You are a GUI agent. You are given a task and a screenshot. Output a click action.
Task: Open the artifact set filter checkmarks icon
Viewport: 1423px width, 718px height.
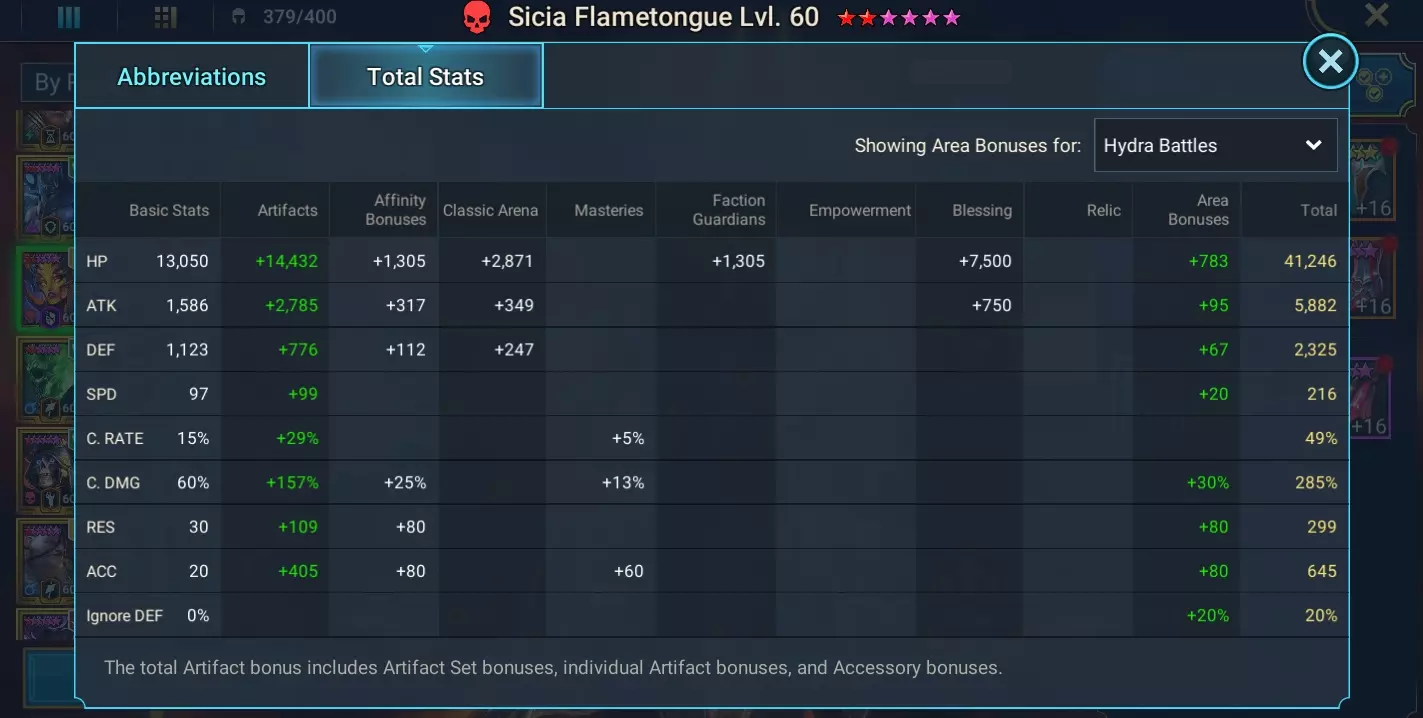point(1375,84)
